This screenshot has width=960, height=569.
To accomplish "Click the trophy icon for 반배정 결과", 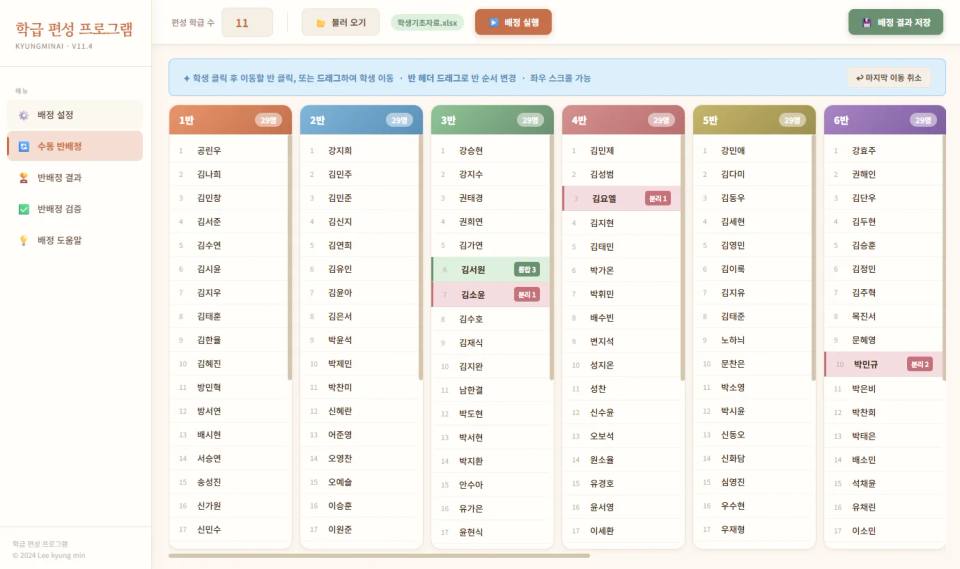I will pyautogui.click(x=24, y=178).
